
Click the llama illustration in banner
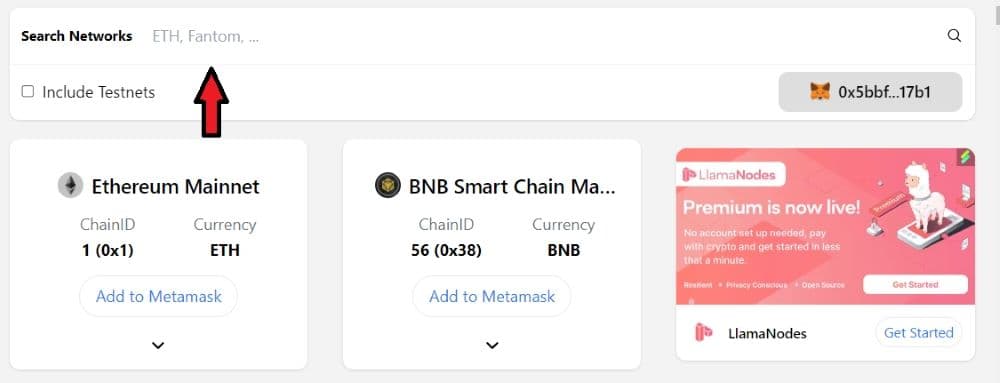click(920, 199)
